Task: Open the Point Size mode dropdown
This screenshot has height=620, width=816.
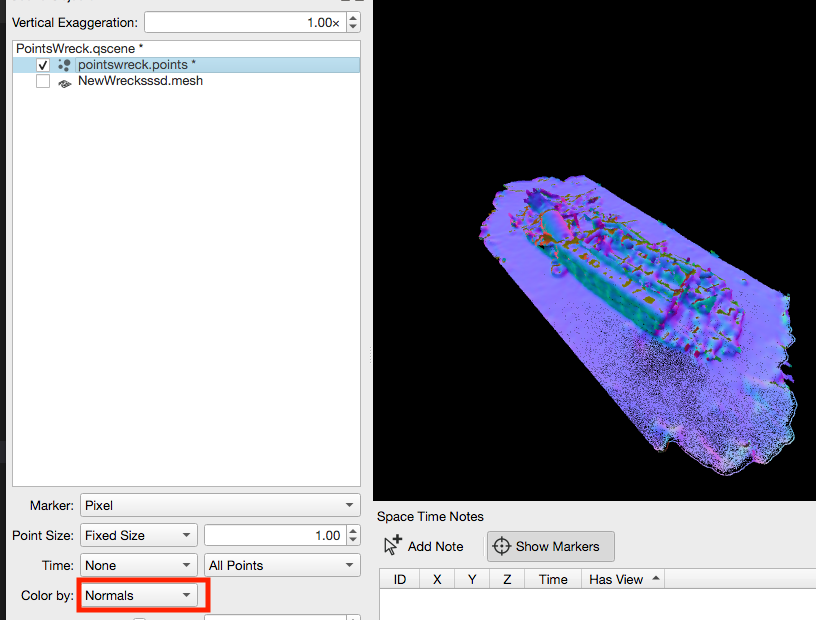Action: [138, 535]
